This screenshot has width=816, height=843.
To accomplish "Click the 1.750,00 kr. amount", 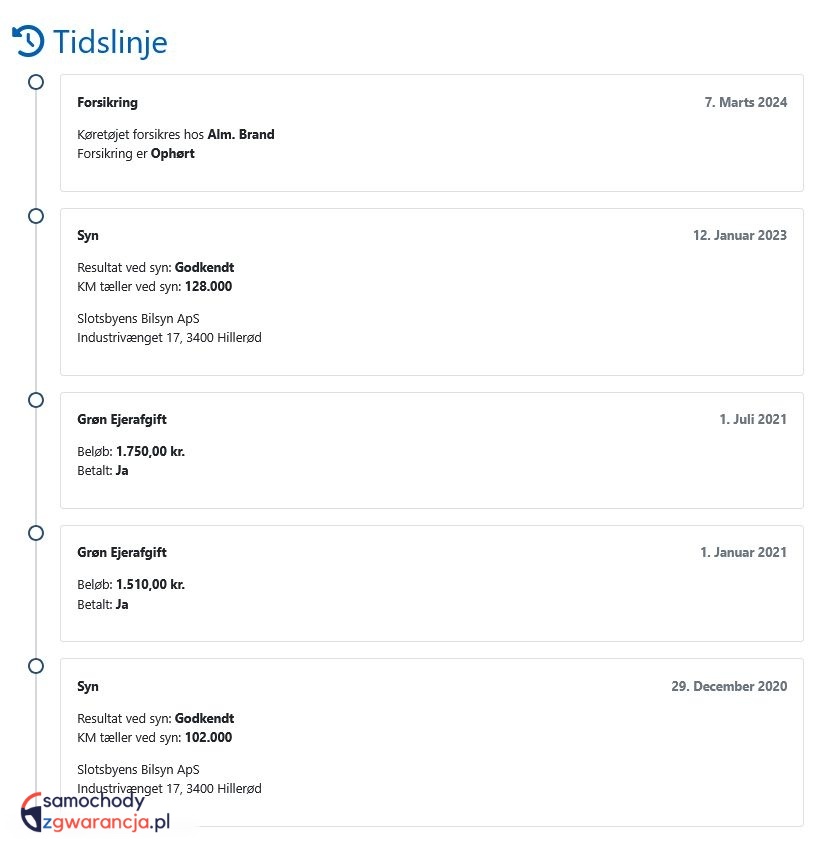I will coord(150,451).
